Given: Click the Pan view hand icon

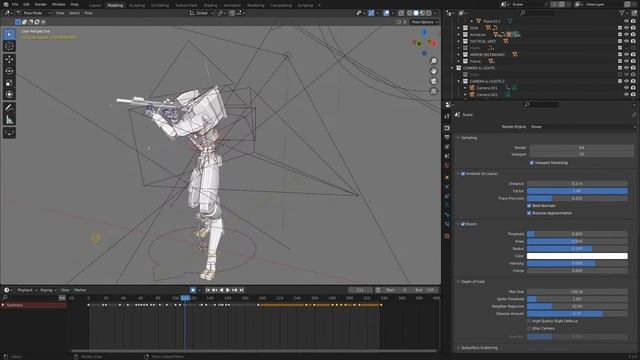Looking at the screenshot, I should tap(433, 71).
